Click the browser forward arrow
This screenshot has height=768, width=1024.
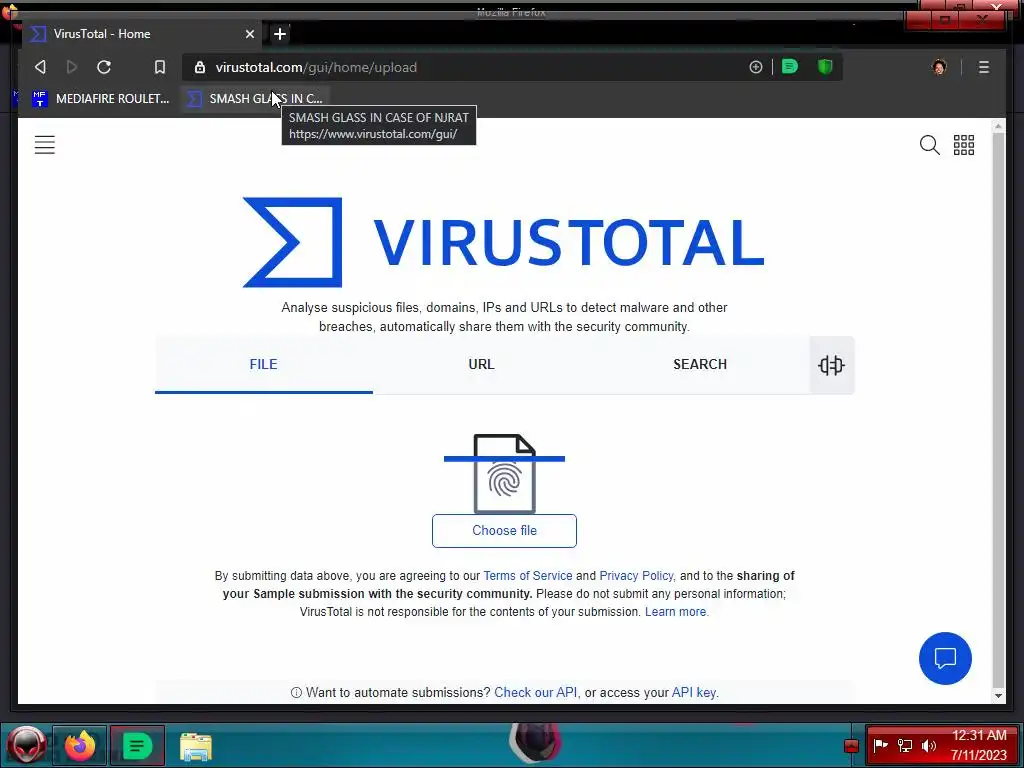pos(72,67)
